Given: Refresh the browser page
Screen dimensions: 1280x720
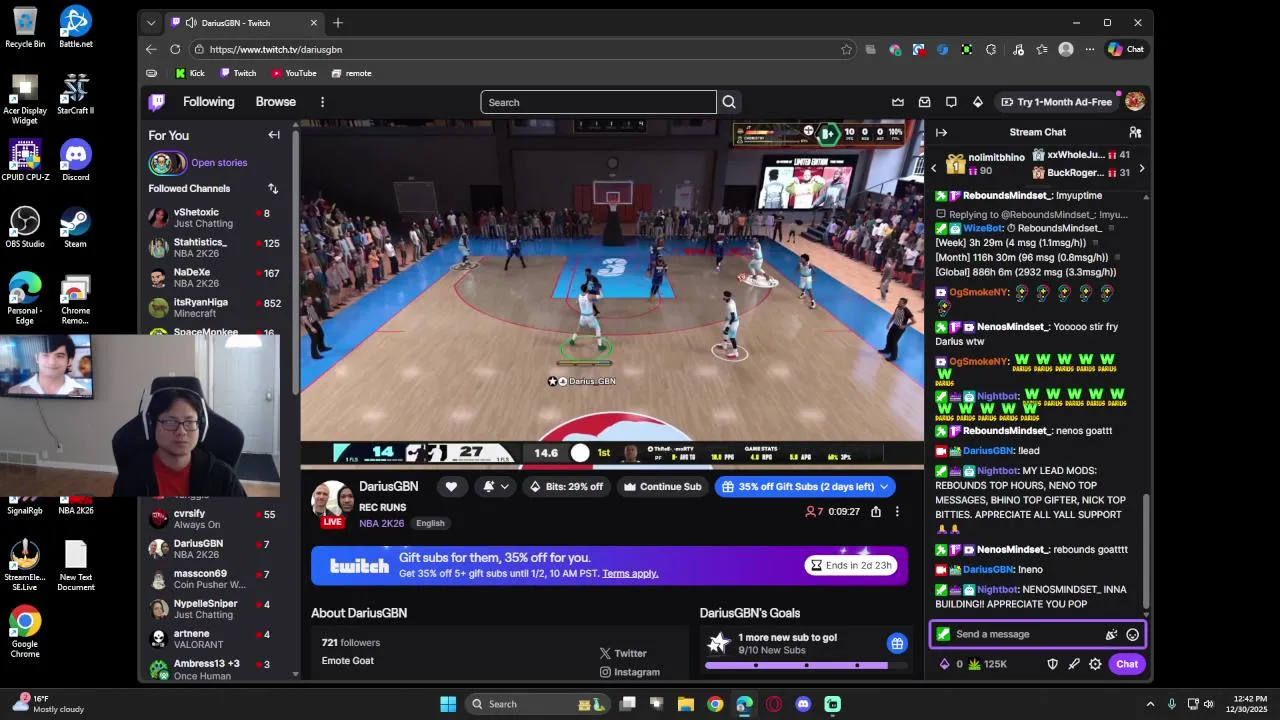Looking at the screenshot, I should (175, 49).
